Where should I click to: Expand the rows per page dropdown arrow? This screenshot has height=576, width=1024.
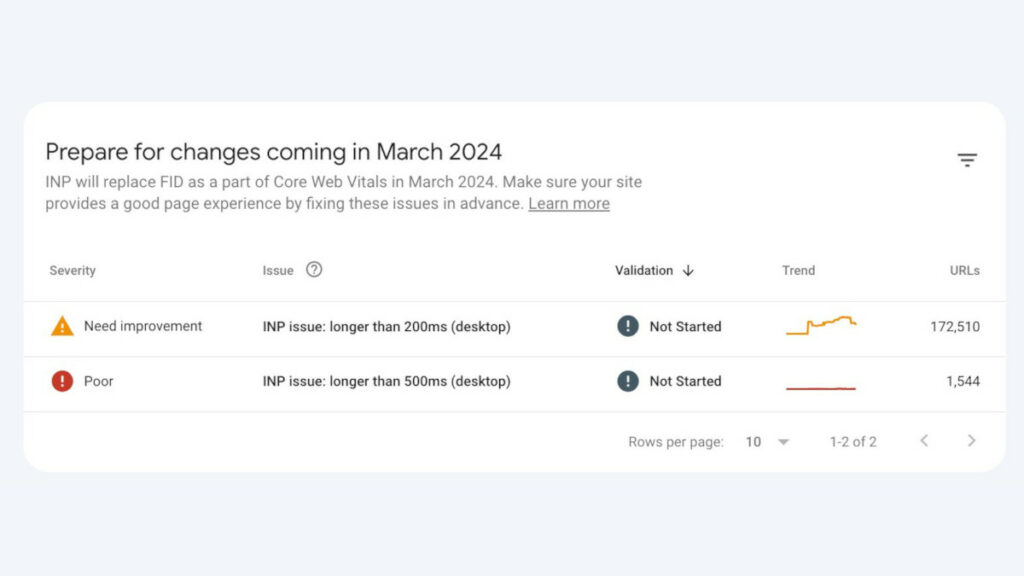[784, 442]
